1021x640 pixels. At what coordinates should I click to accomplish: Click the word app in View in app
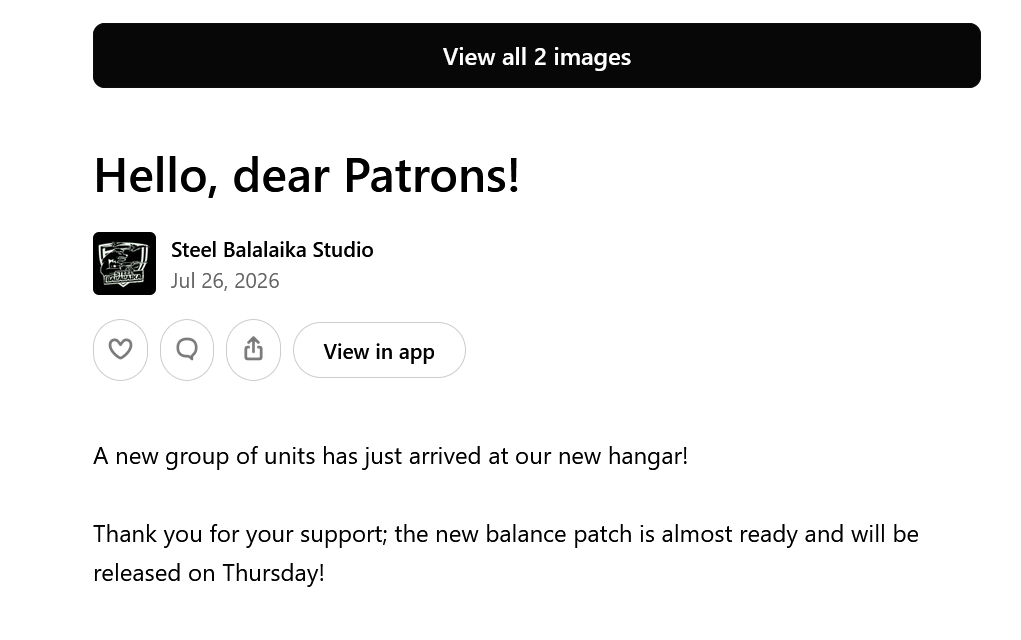(416, 352)
